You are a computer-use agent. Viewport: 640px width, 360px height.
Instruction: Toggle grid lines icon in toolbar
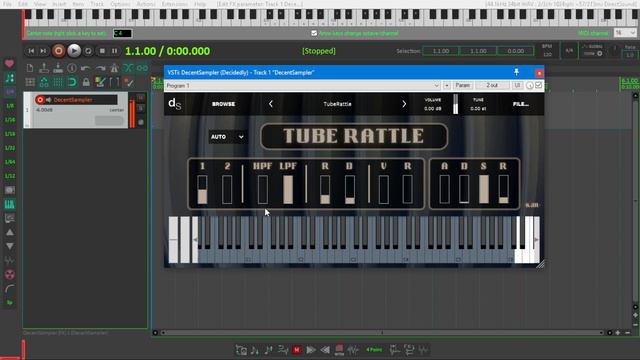point(58,82)
